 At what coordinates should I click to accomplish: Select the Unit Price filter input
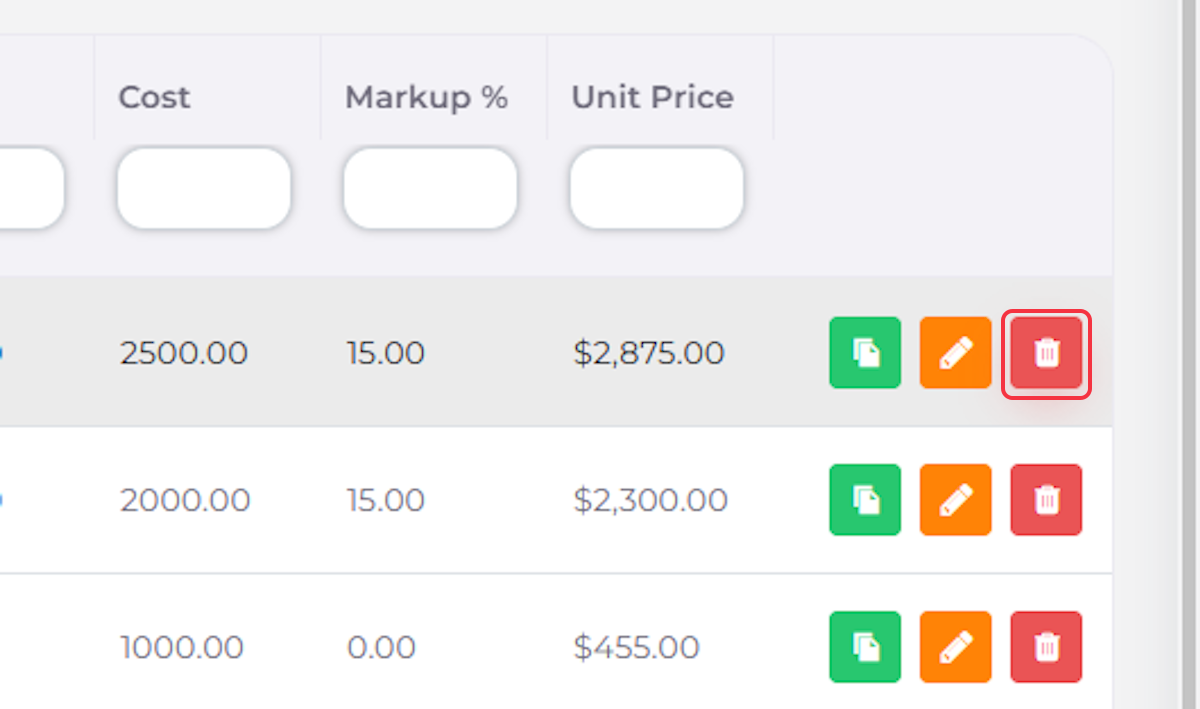coord(657,188)
